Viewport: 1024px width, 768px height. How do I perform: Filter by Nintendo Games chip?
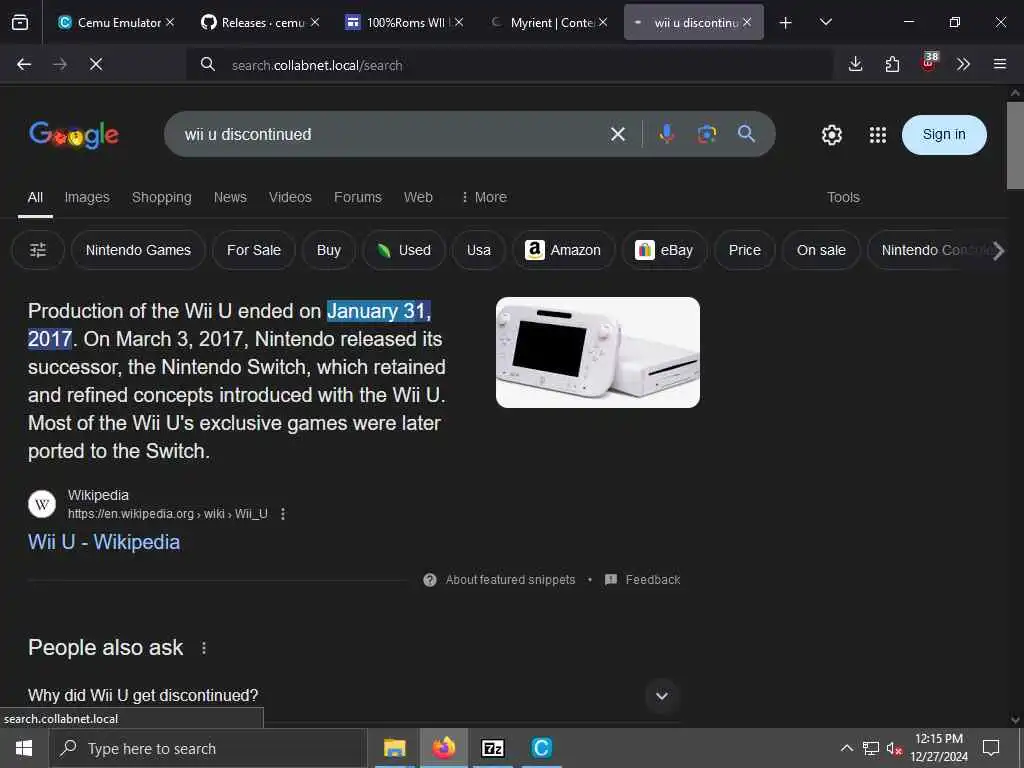[138, 250]
